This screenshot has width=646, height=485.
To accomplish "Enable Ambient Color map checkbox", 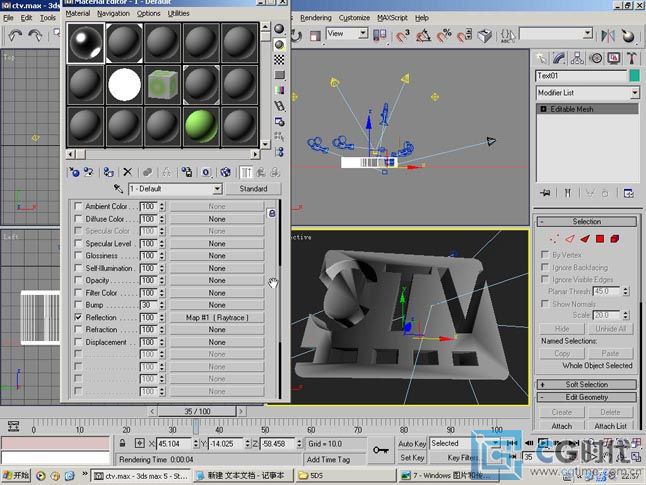I will click(78, 206).
